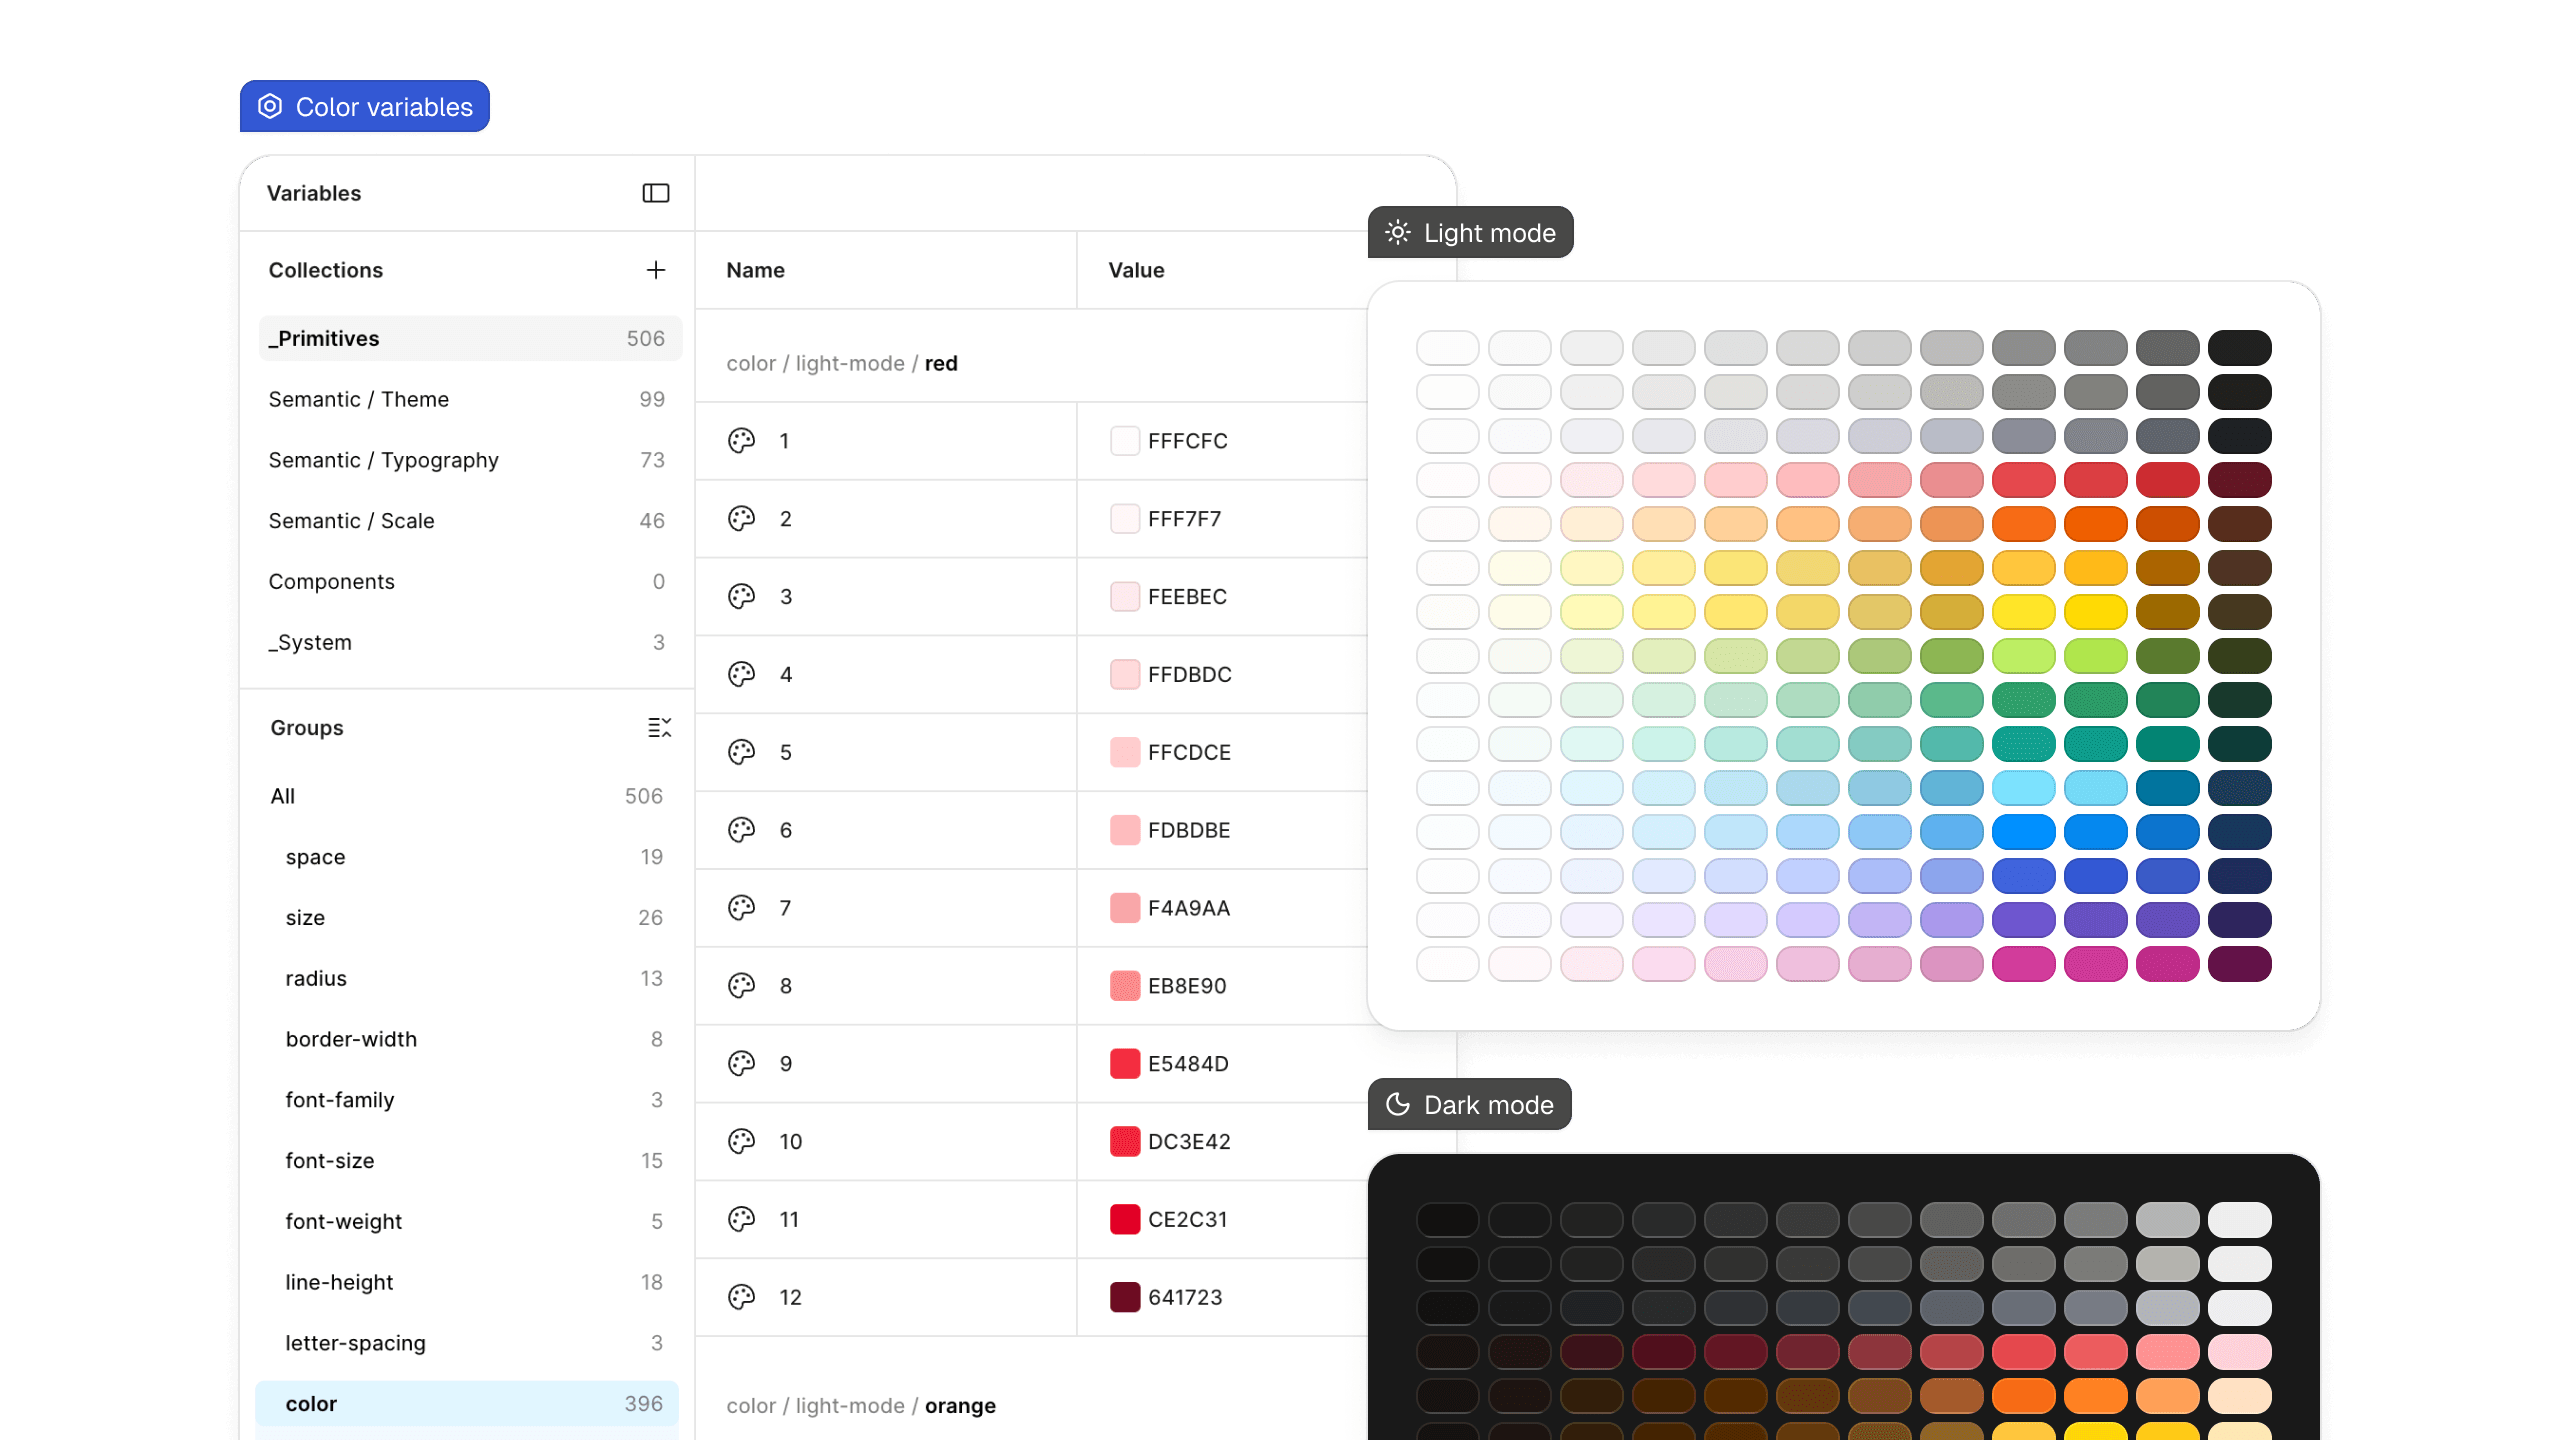This screenshot has width=2560, height=1440.
Task: Open the Semantic / Scale collection
Action: pyautogui.click(x=470, y=521)
